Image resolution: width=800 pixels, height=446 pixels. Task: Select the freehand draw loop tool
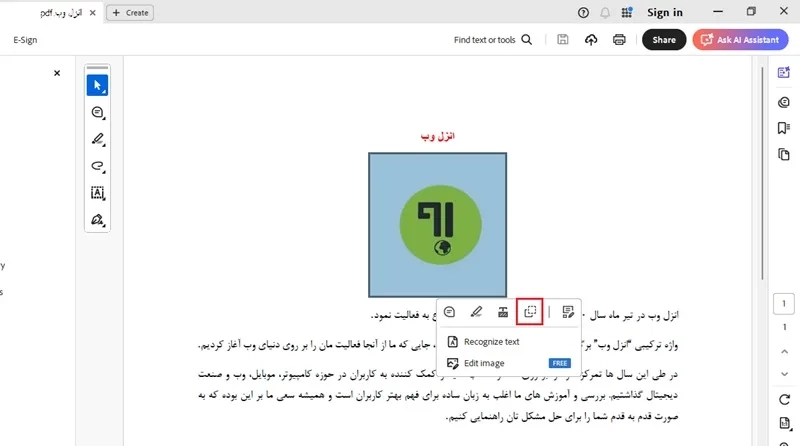(x=97, y=166)
